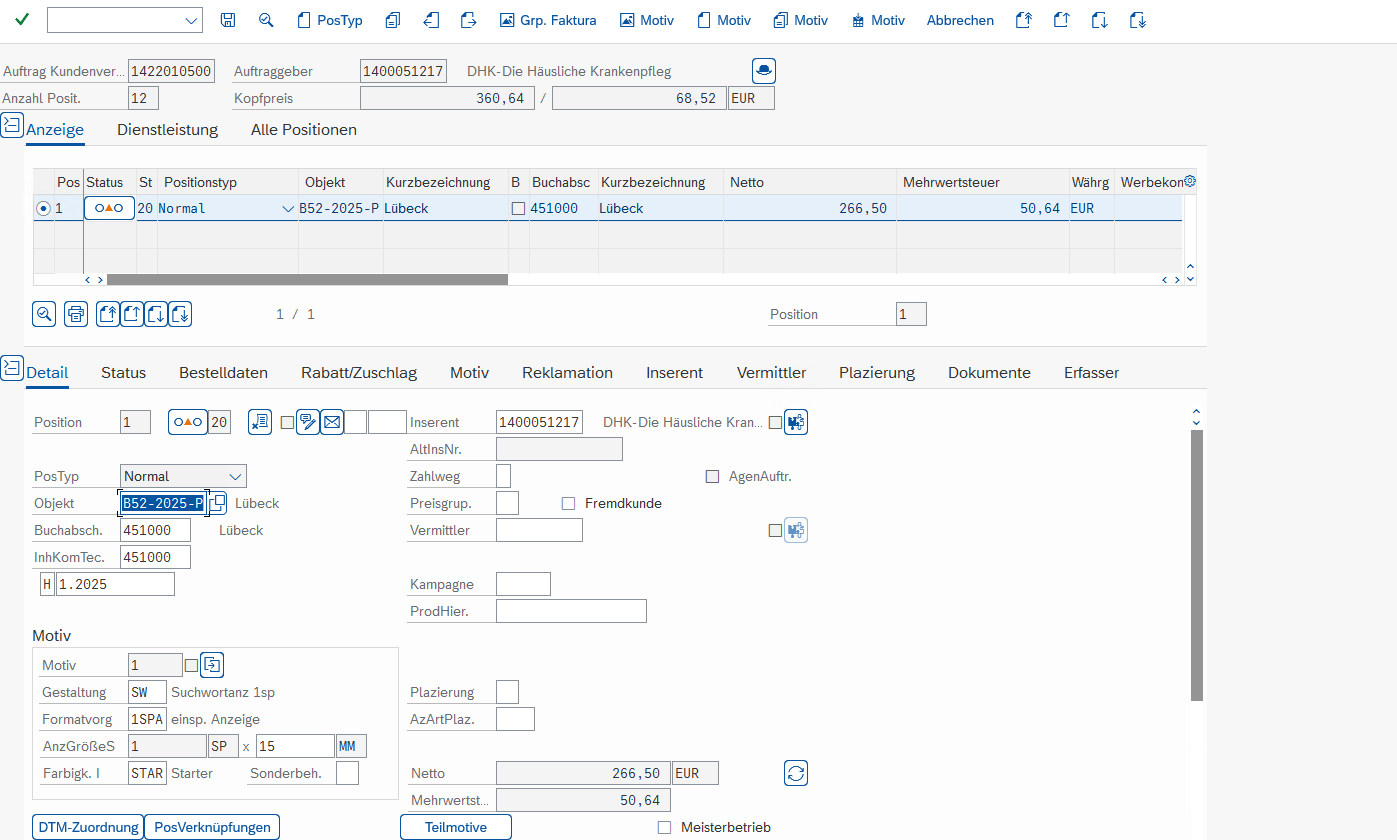Click the puzzle icon in the Vermittler row

pyautogui.click(x=796, y=530)
